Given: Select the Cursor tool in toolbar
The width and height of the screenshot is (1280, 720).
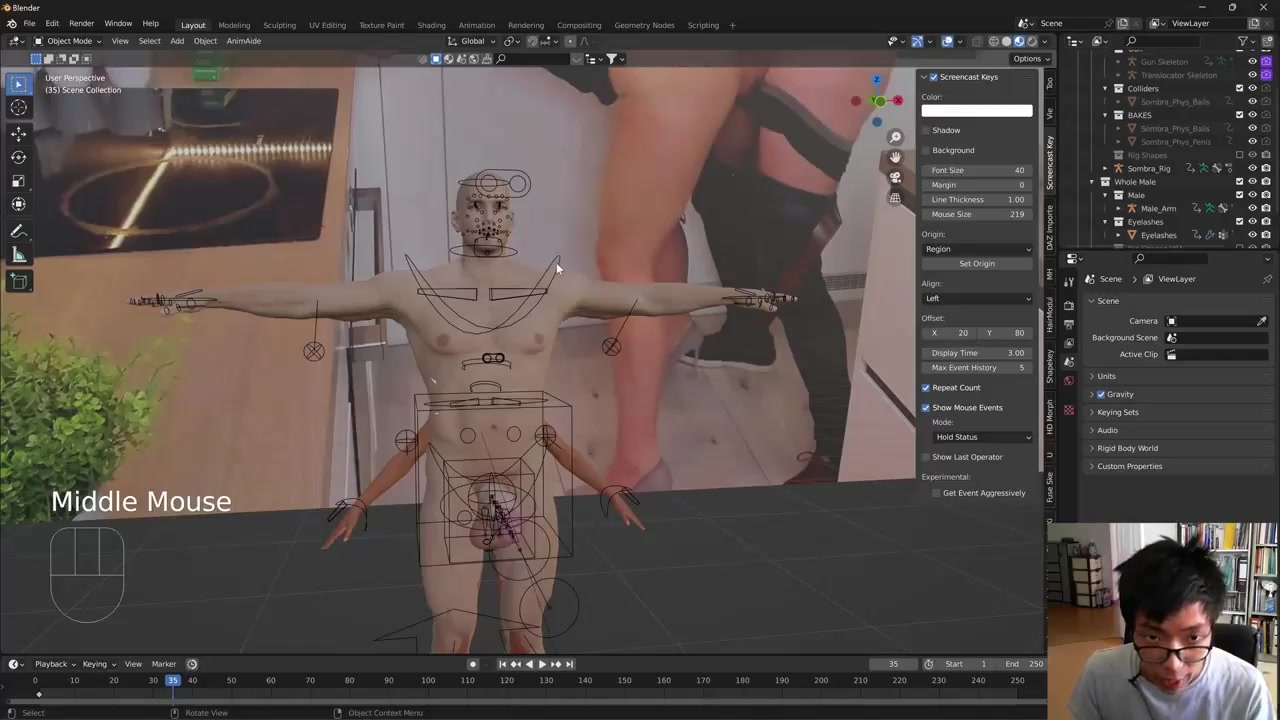Looking at the screenshot, I should 18,108.
